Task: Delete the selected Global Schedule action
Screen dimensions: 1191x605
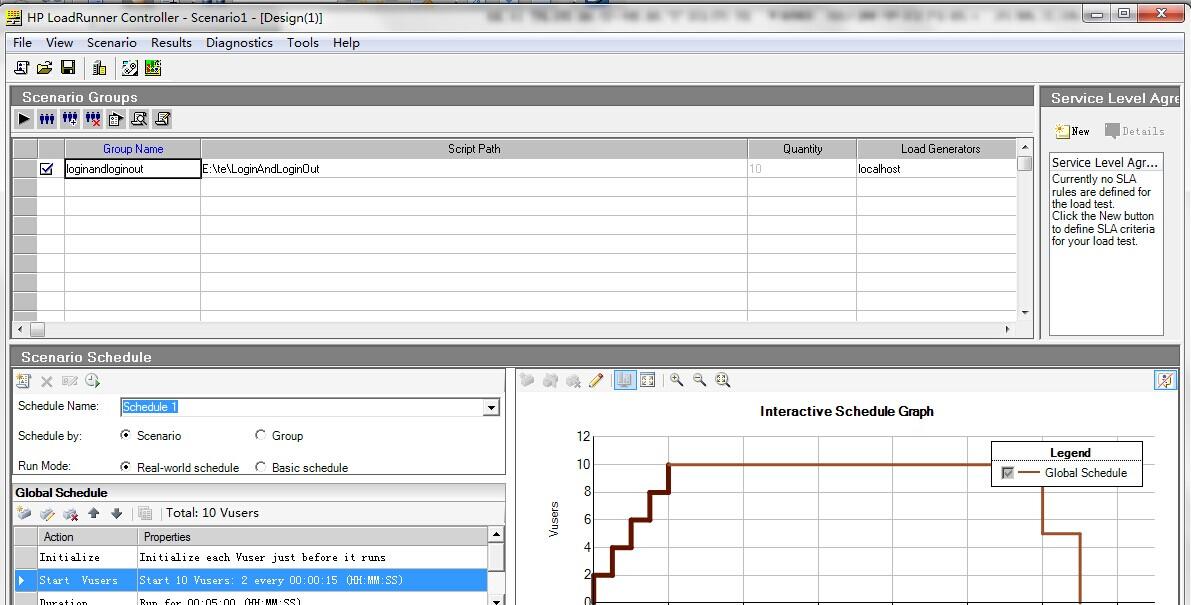Action: (x=71, y=514)
